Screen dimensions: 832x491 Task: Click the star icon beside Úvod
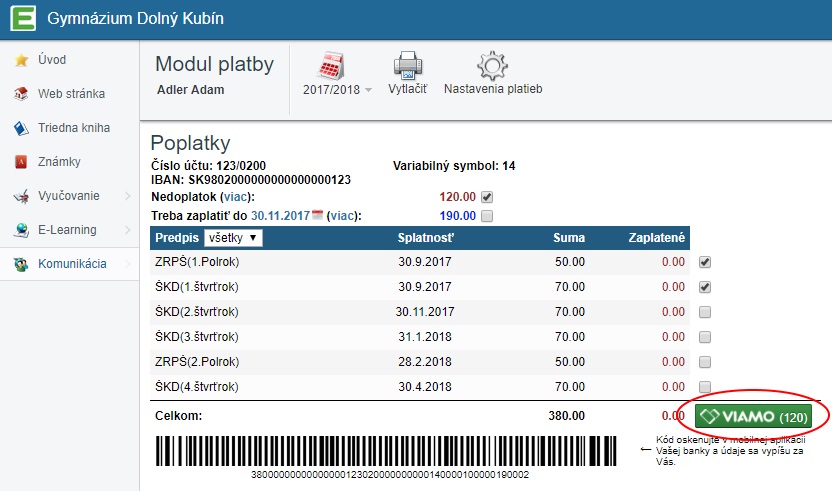pyautogui.click(x=20, y=60)
